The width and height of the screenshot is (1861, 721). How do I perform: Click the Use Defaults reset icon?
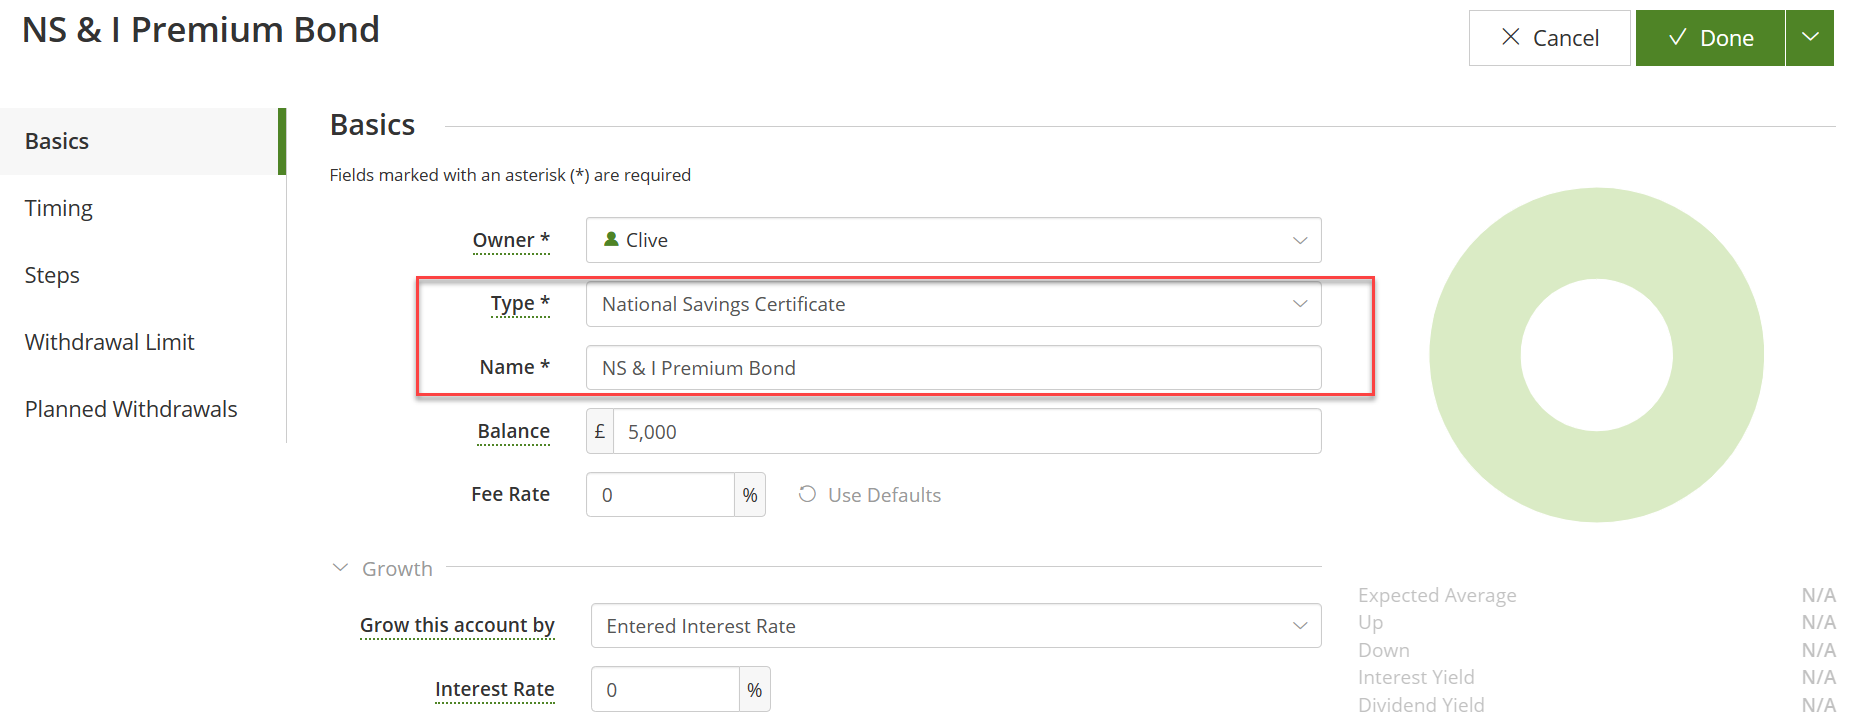tap(807, 494)
